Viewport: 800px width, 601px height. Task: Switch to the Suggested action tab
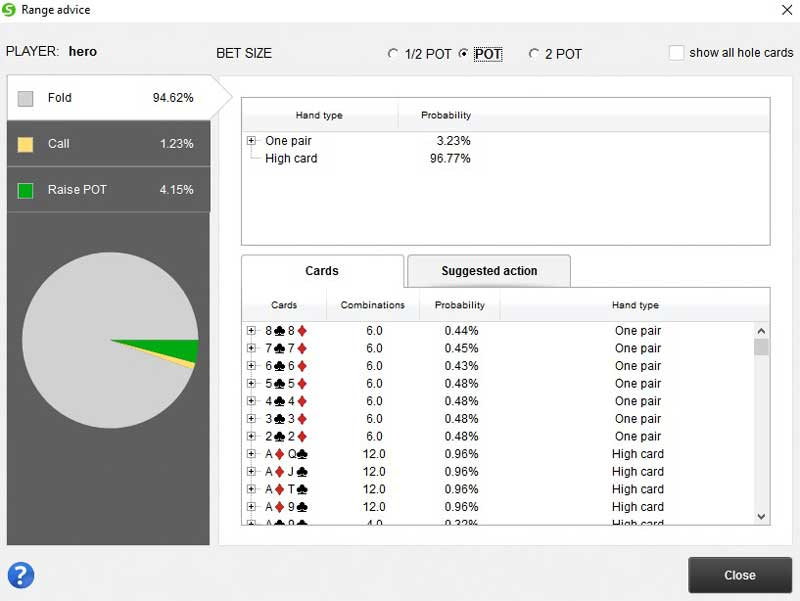488,270
